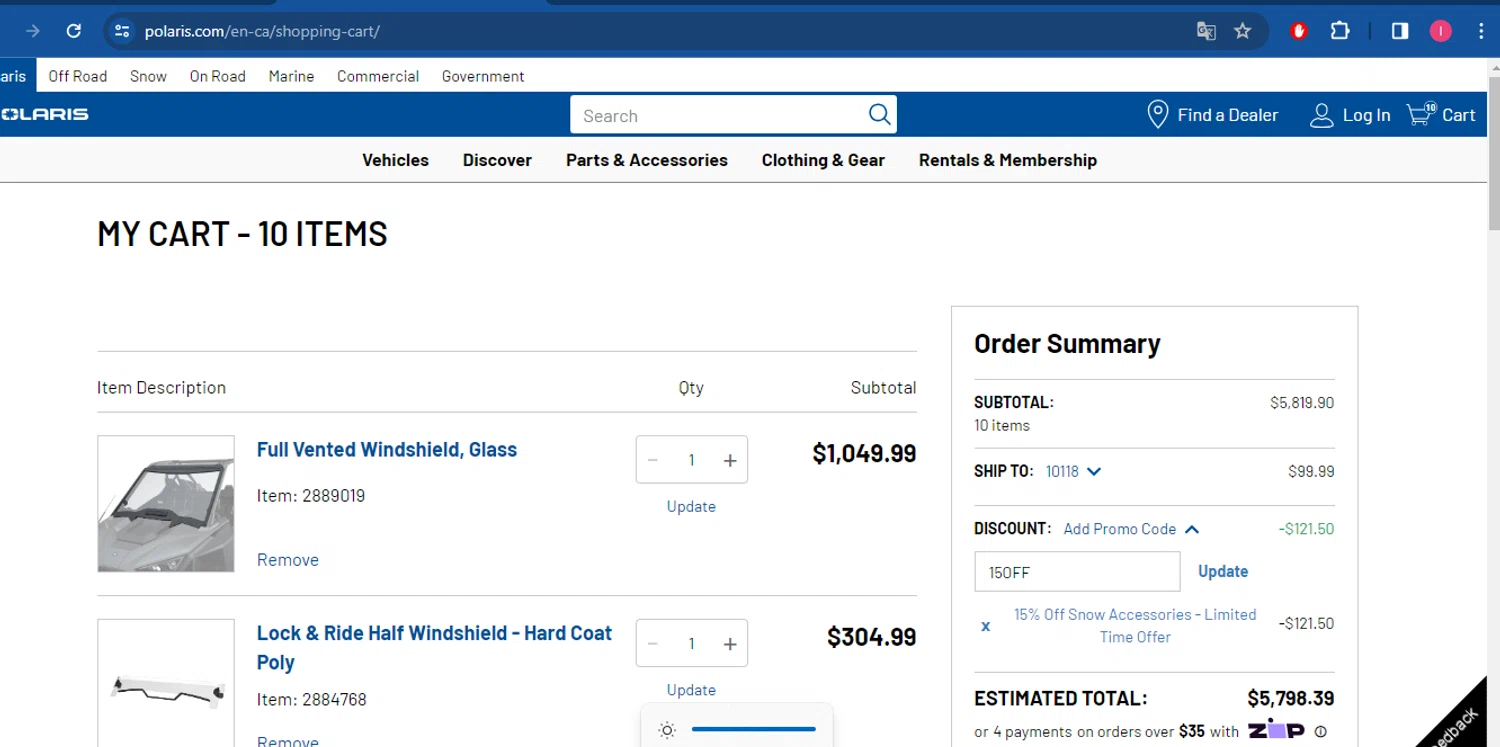The width and height of the screenshot is (1500, 747).
Task: Click the Log In link
Action: click(1366, 115)
